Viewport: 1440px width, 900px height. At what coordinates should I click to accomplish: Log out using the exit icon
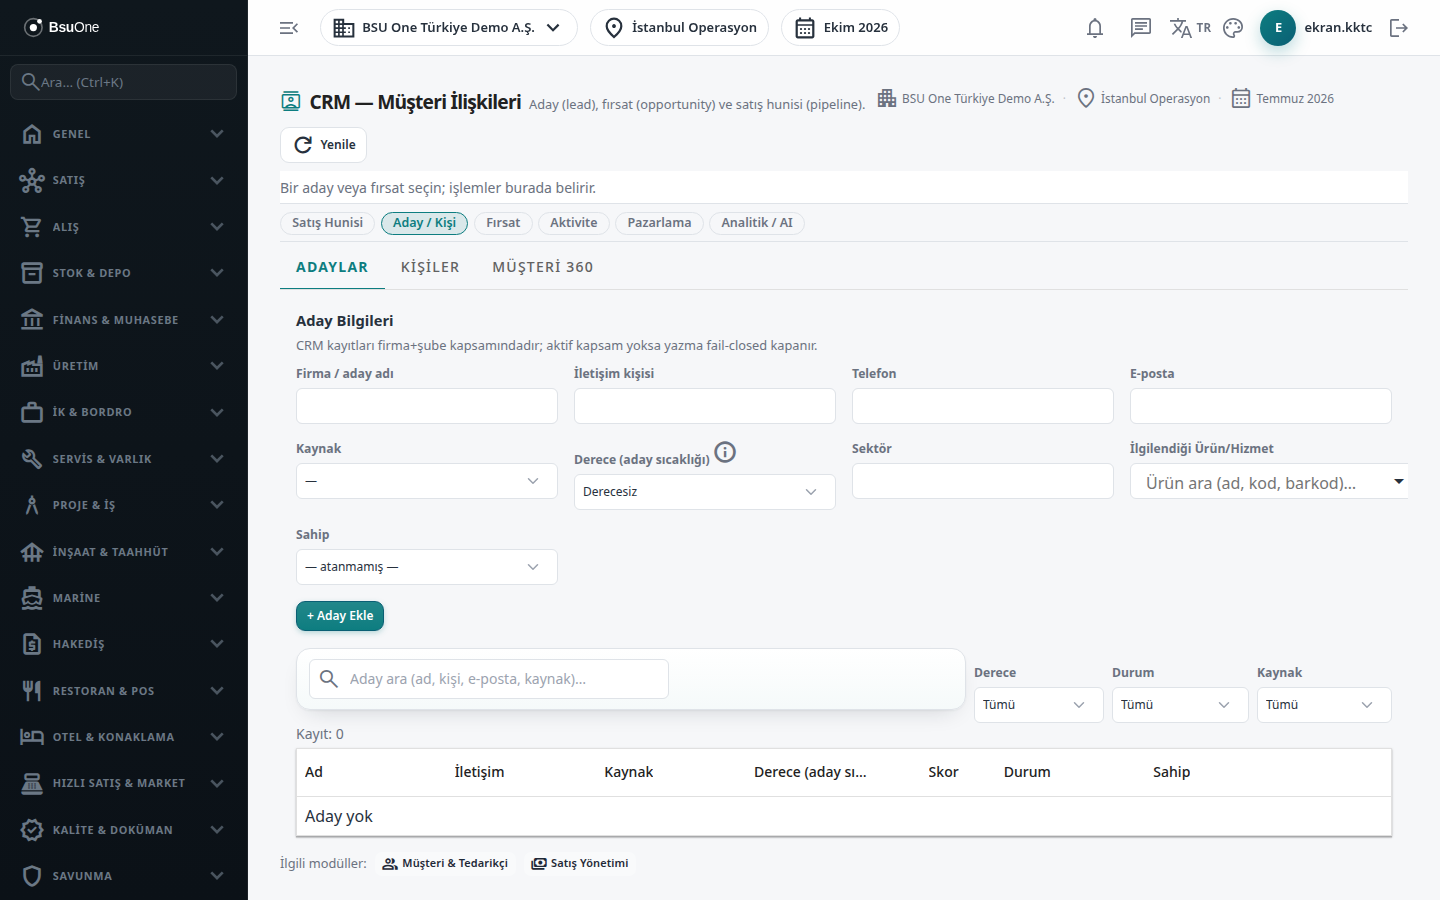[1399, 28]
